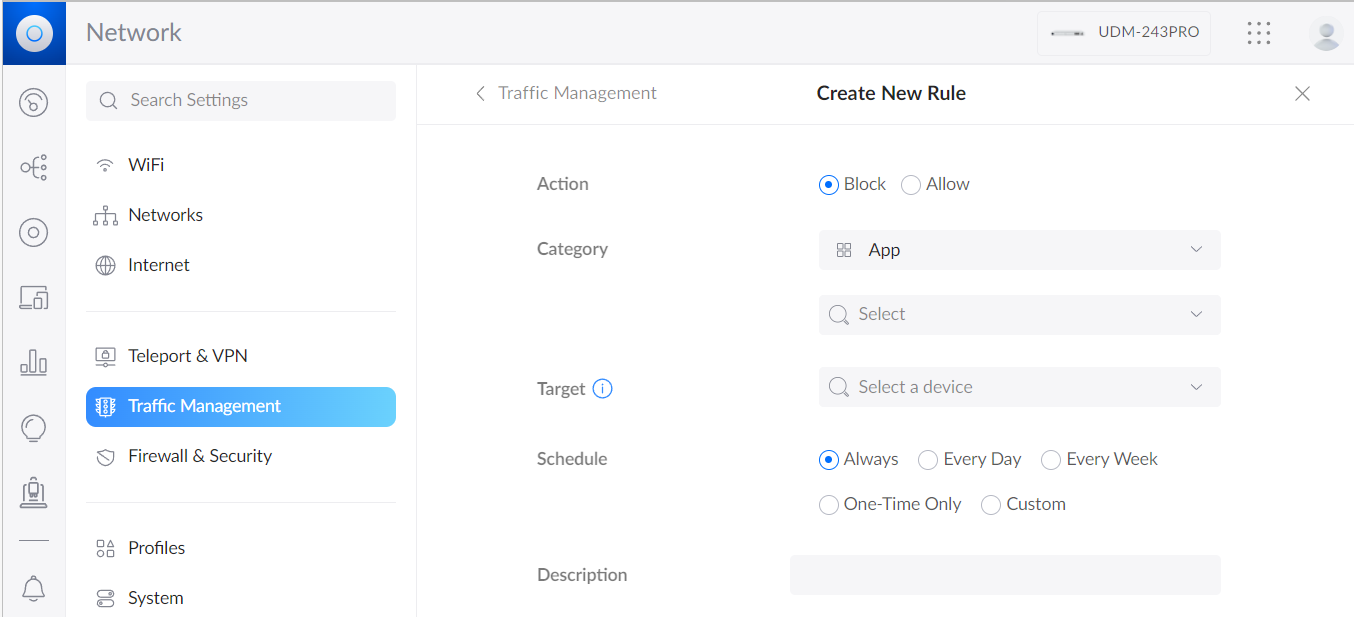Click the UDM-243PRO device selector
Image resolution: width=1354 pixels, height=617 pixels.
point(1124,33)
